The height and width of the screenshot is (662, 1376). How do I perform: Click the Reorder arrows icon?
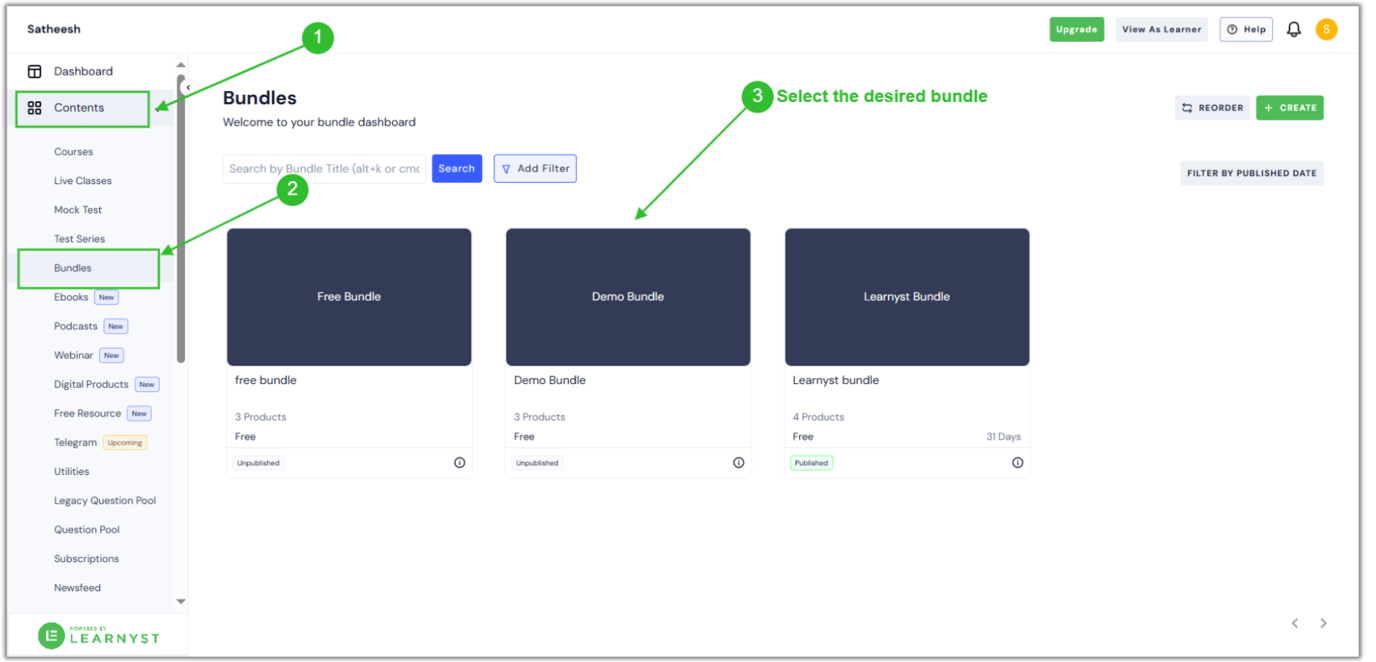tap(1186, 107)
